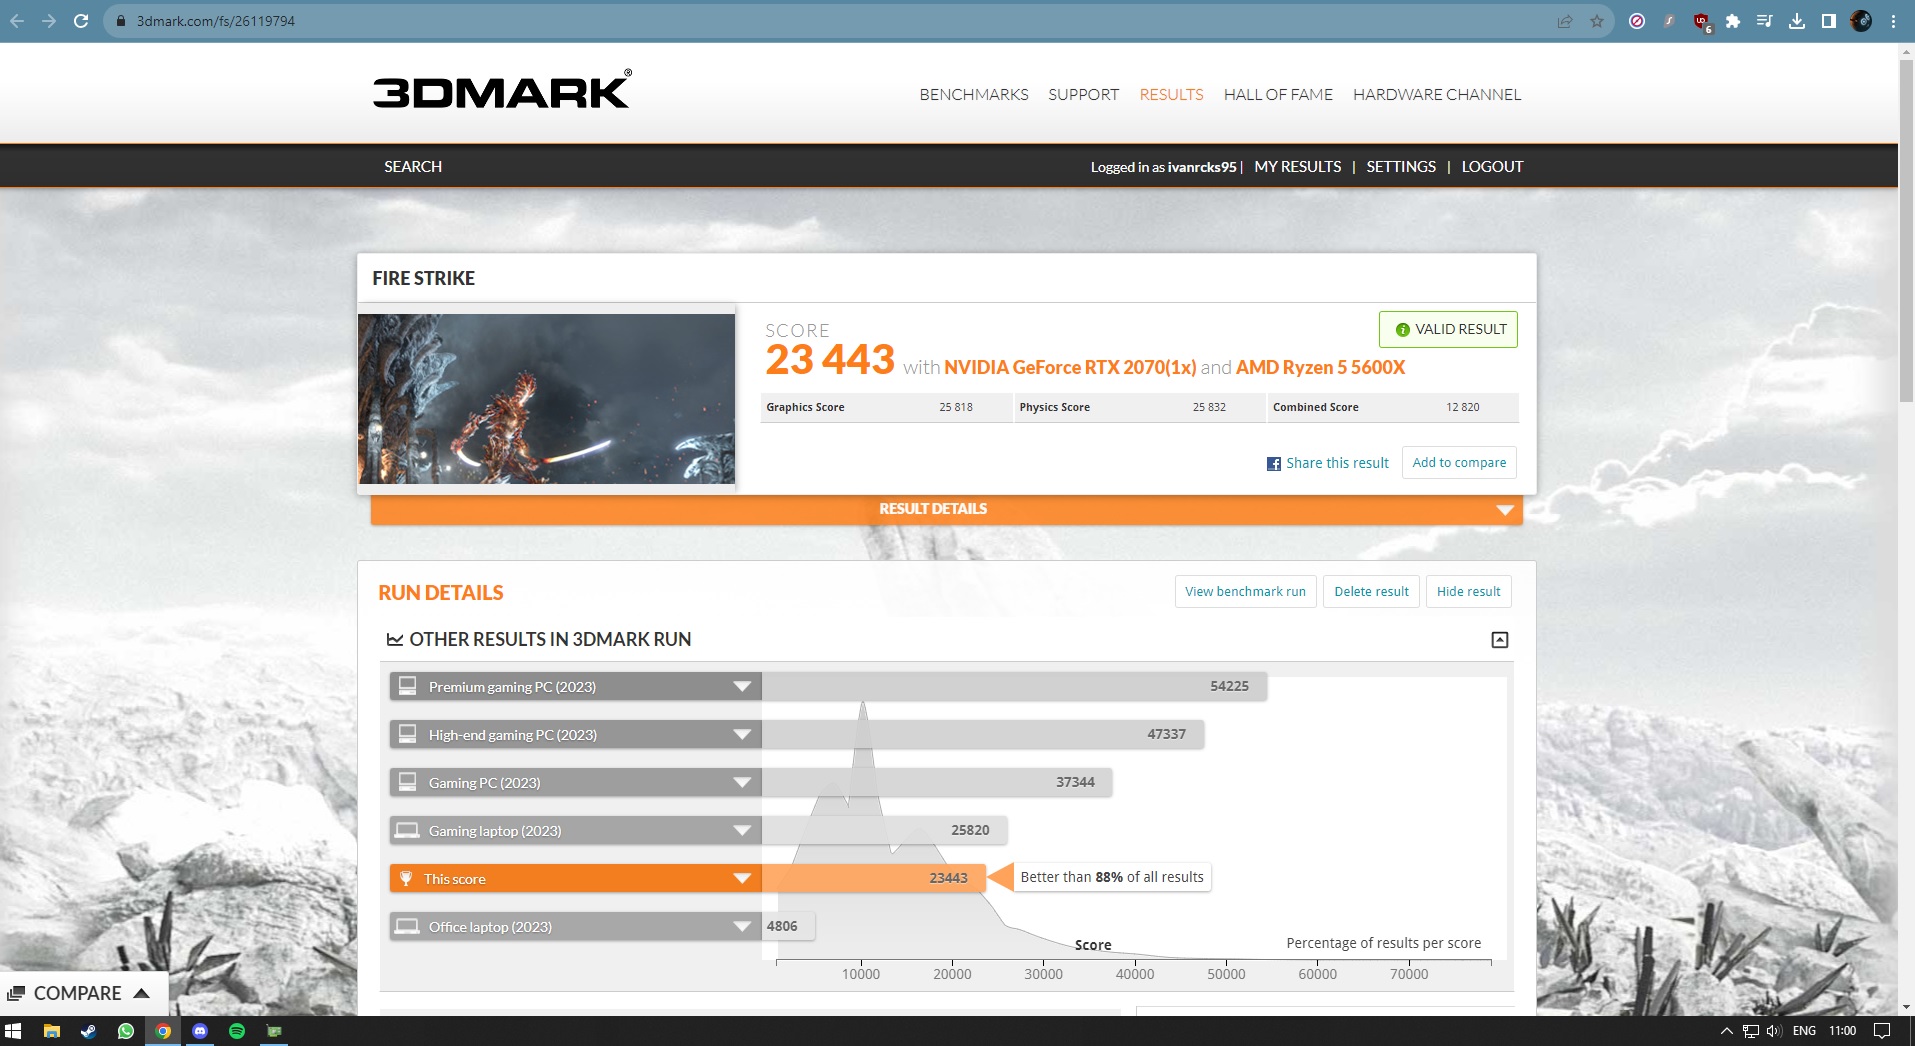Click Add to compare button
This screenshot has width=1915, height=1046.
click(x=1459, y=463)
